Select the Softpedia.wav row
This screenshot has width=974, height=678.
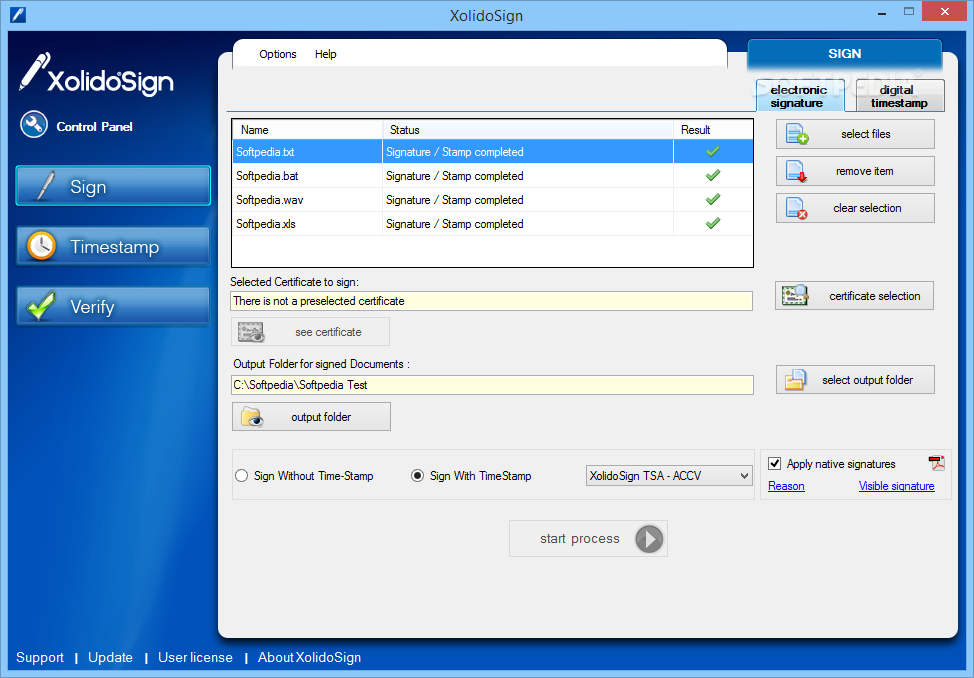[493, 199]
